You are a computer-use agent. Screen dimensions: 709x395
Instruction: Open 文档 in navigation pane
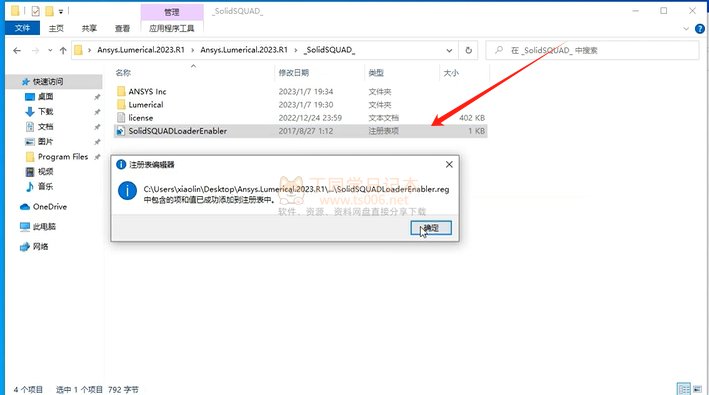45,127
